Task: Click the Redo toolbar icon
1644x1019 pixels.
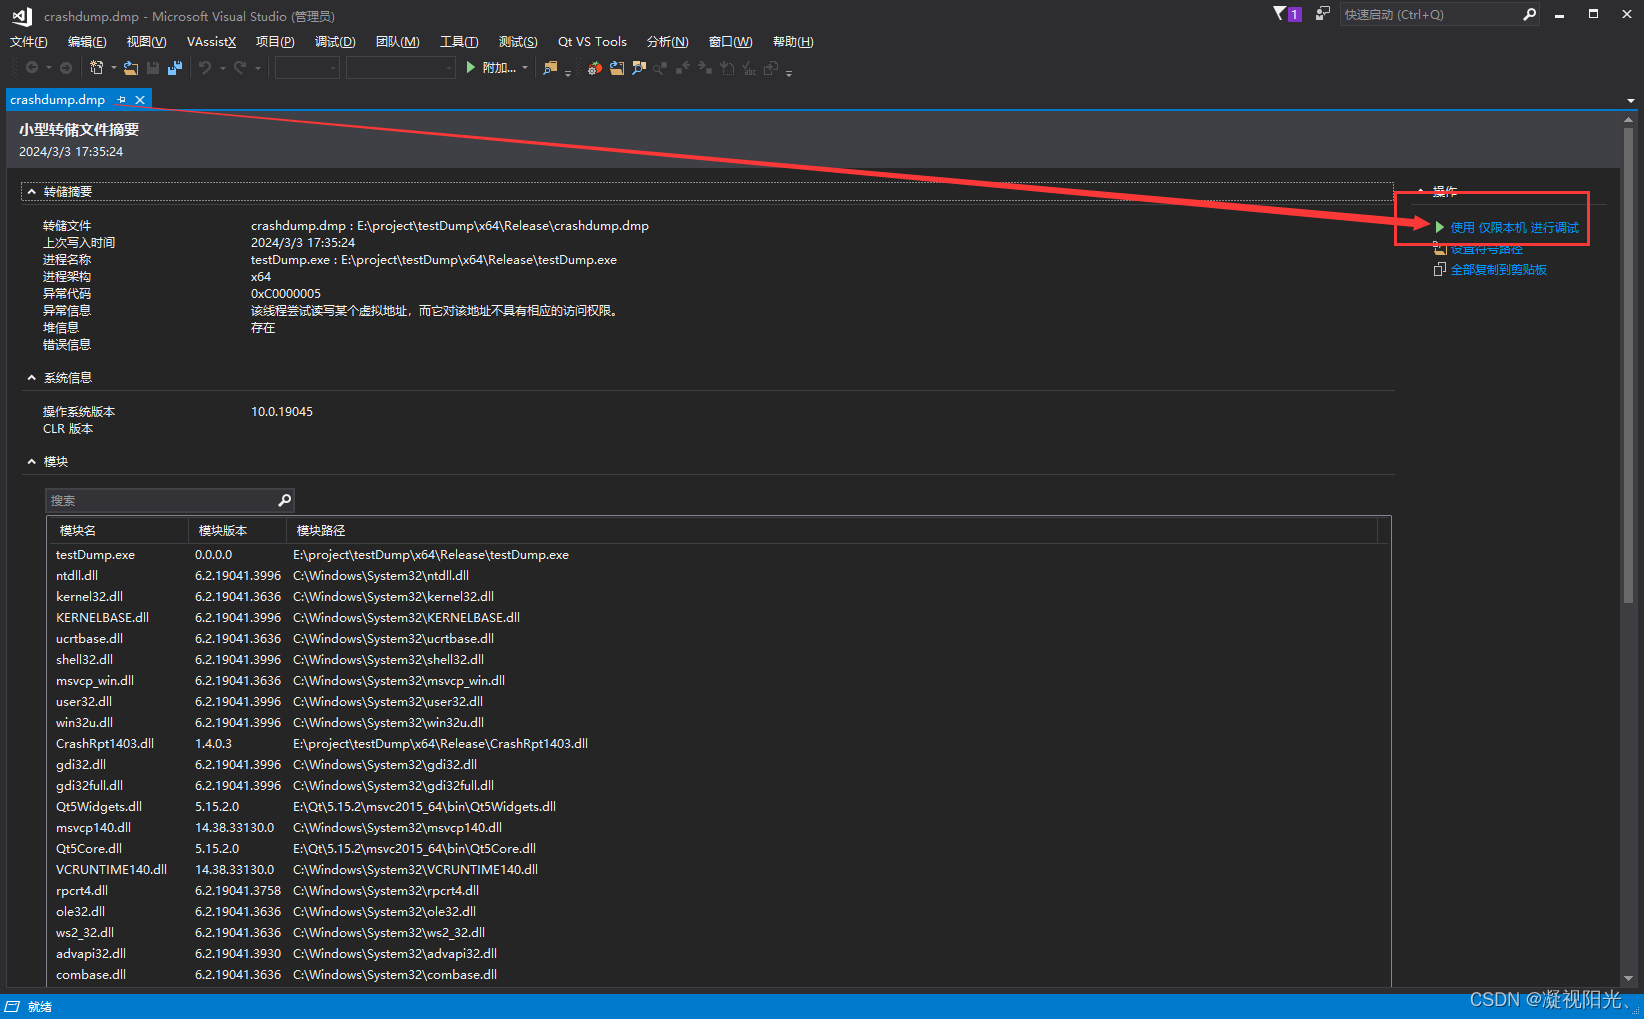Action: click(240, 67)
